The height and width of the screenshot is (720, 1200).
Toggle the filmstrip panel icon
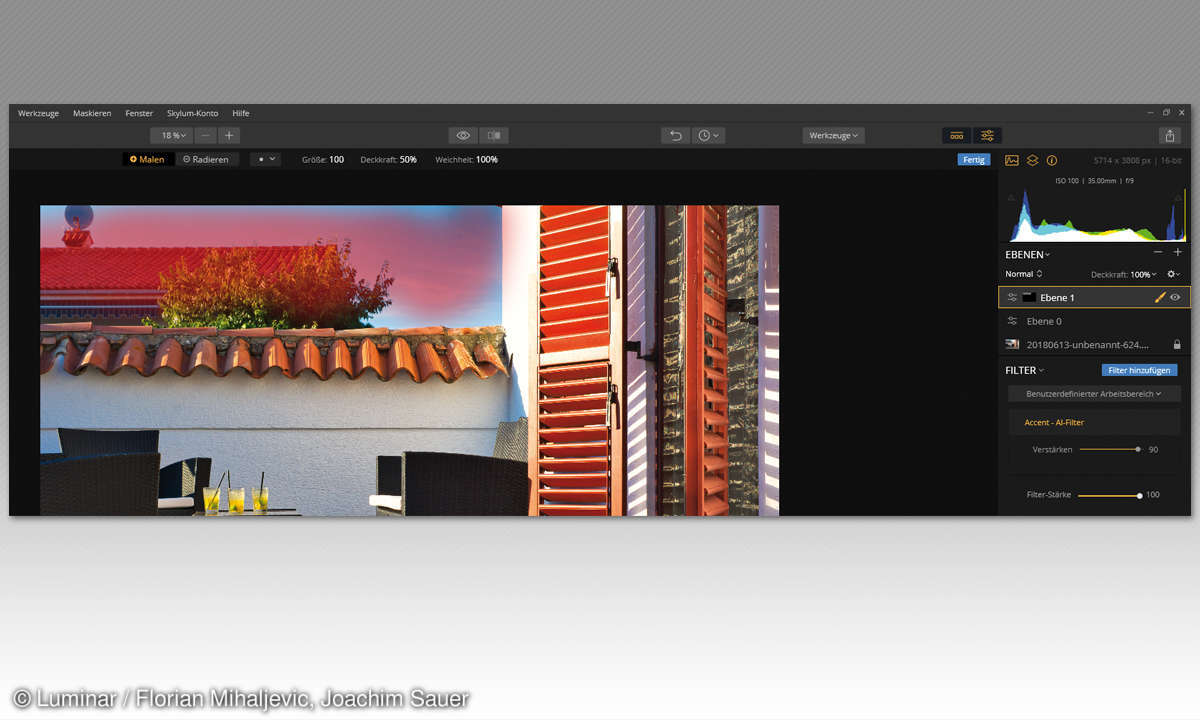pyautogui.click(x=956, y=135)
